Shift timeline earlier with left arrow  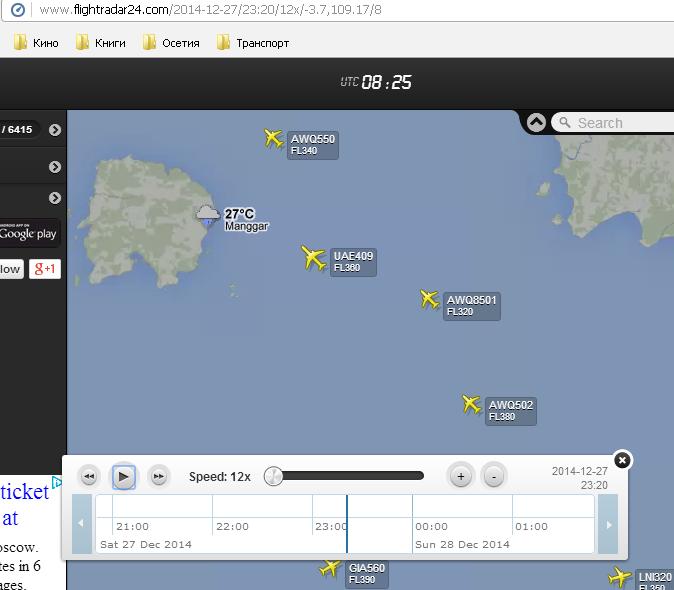pos(82,524)
